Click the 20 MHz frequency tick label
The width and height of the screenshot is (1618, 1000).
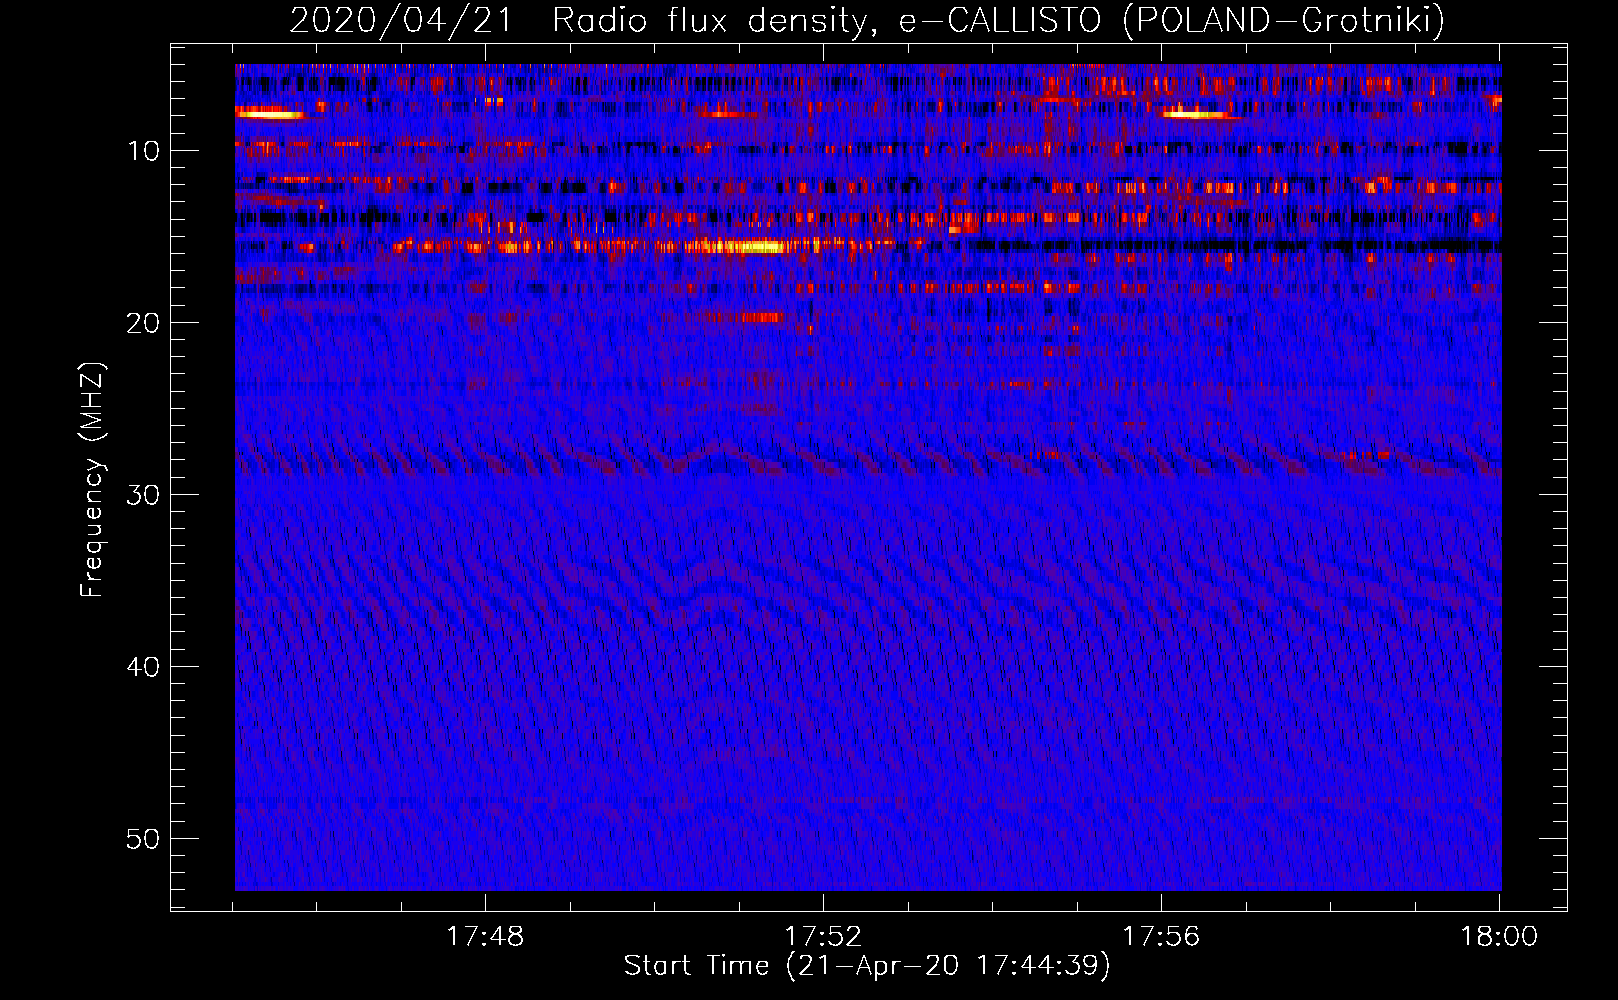point(143,323)
